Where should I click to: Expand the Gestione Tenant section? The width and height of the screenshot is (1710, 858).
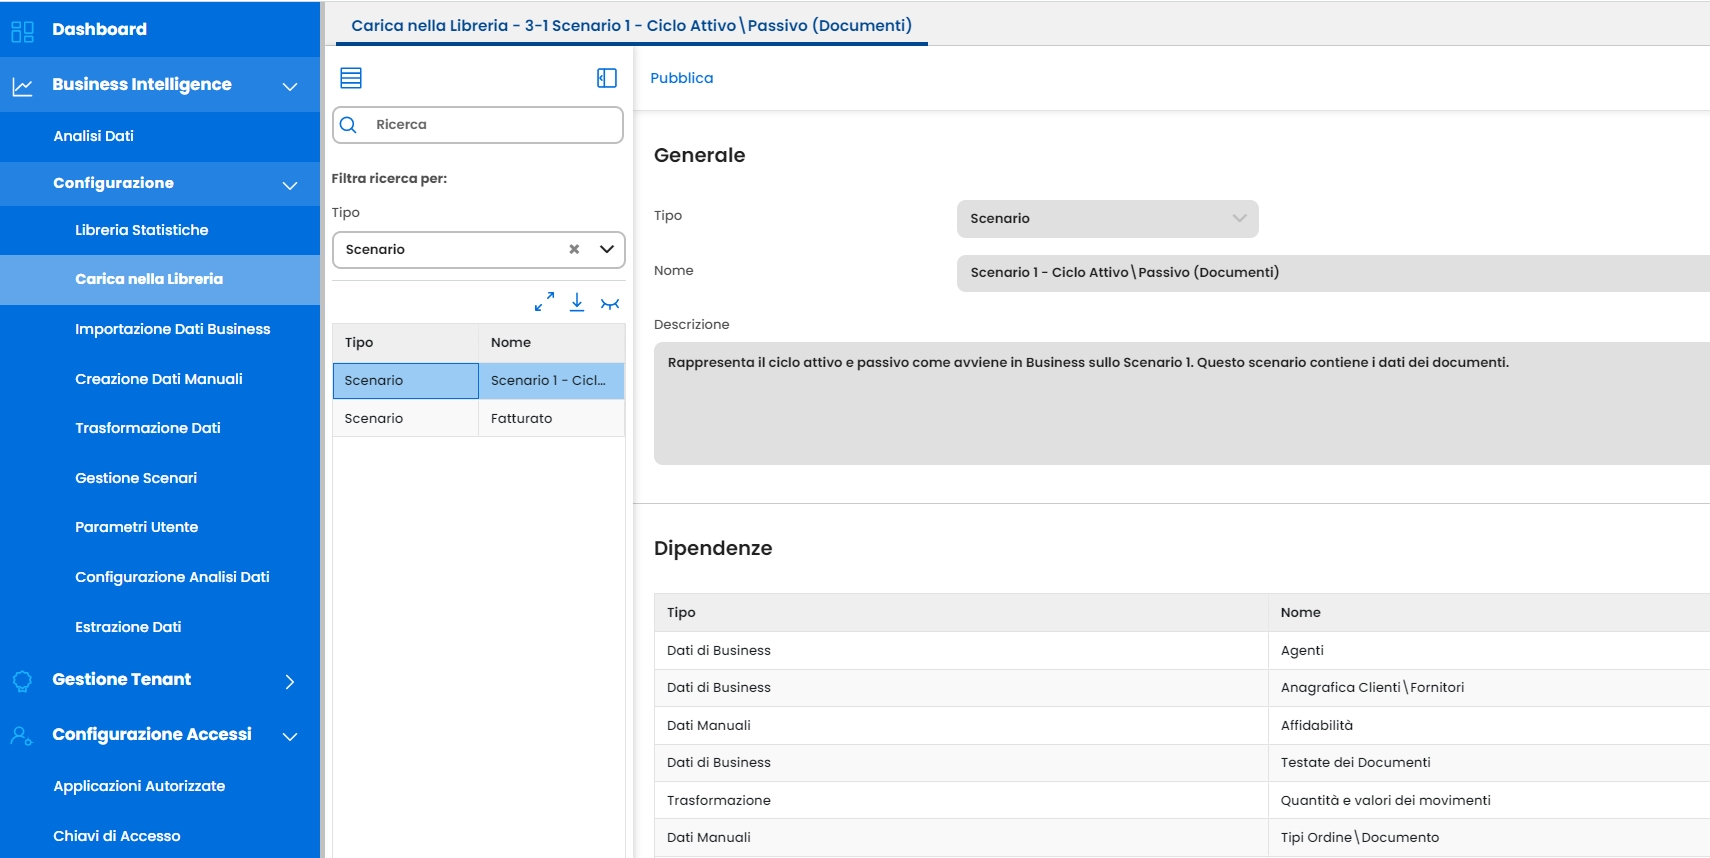pyautogui.click(x=290, y=681)
